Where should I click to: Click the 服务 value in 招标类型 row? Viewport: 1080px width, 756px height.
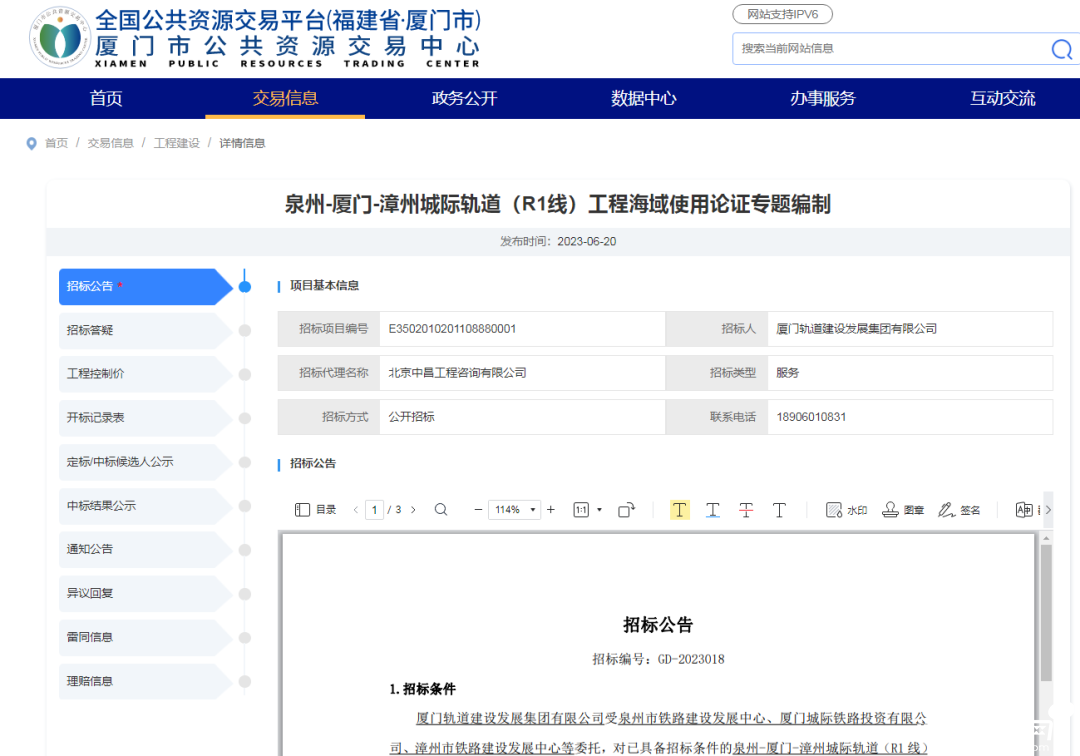(787, 372)
